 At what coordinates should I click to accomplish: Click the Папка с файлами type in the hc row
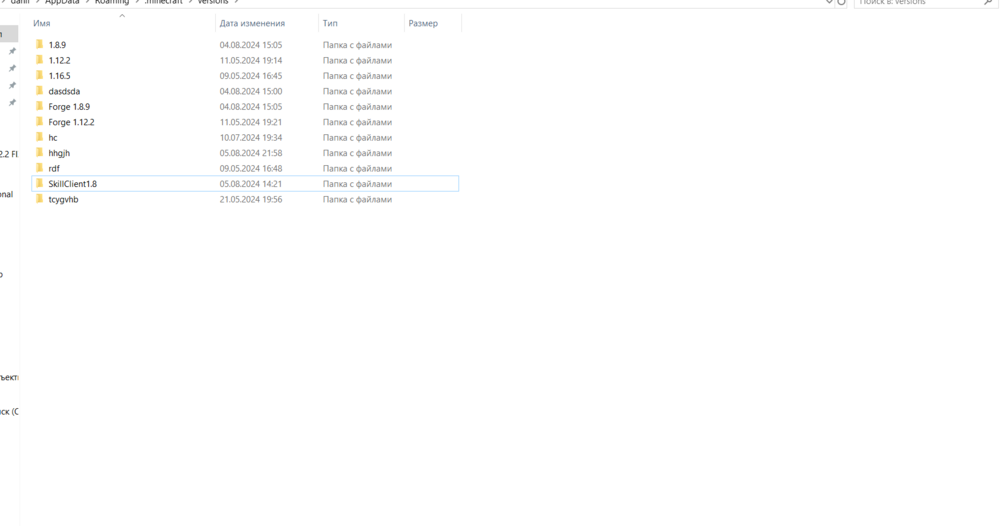[357, 138]
